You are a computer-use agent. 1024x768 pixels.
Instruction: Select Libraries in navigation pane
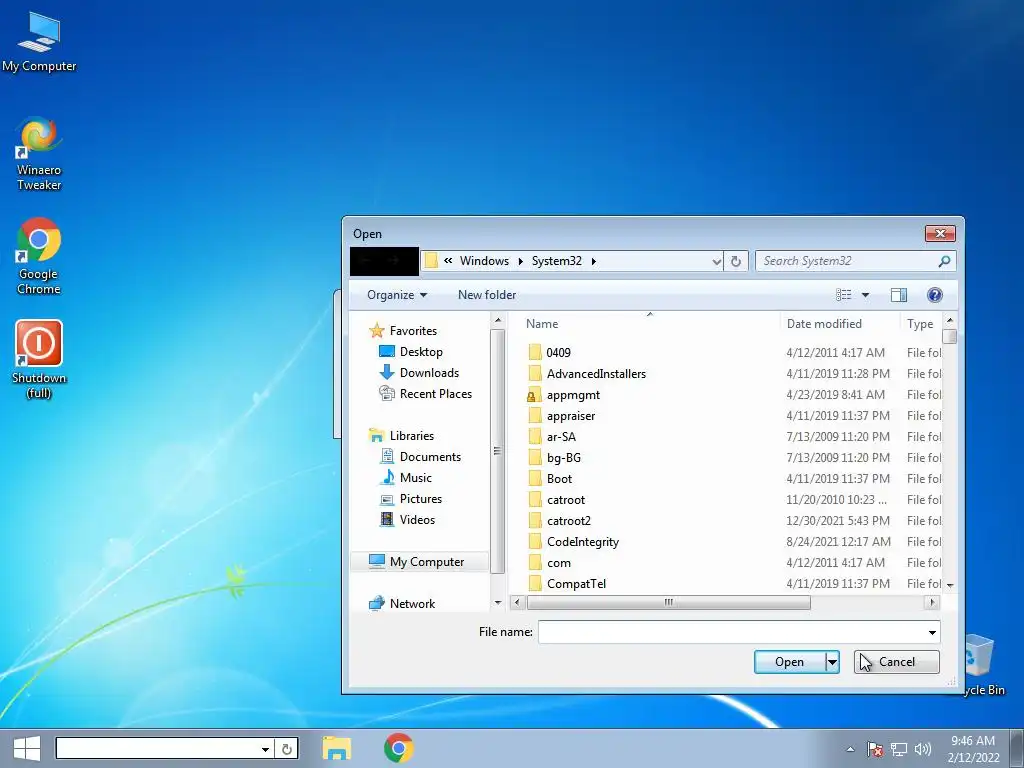point(402,436)
